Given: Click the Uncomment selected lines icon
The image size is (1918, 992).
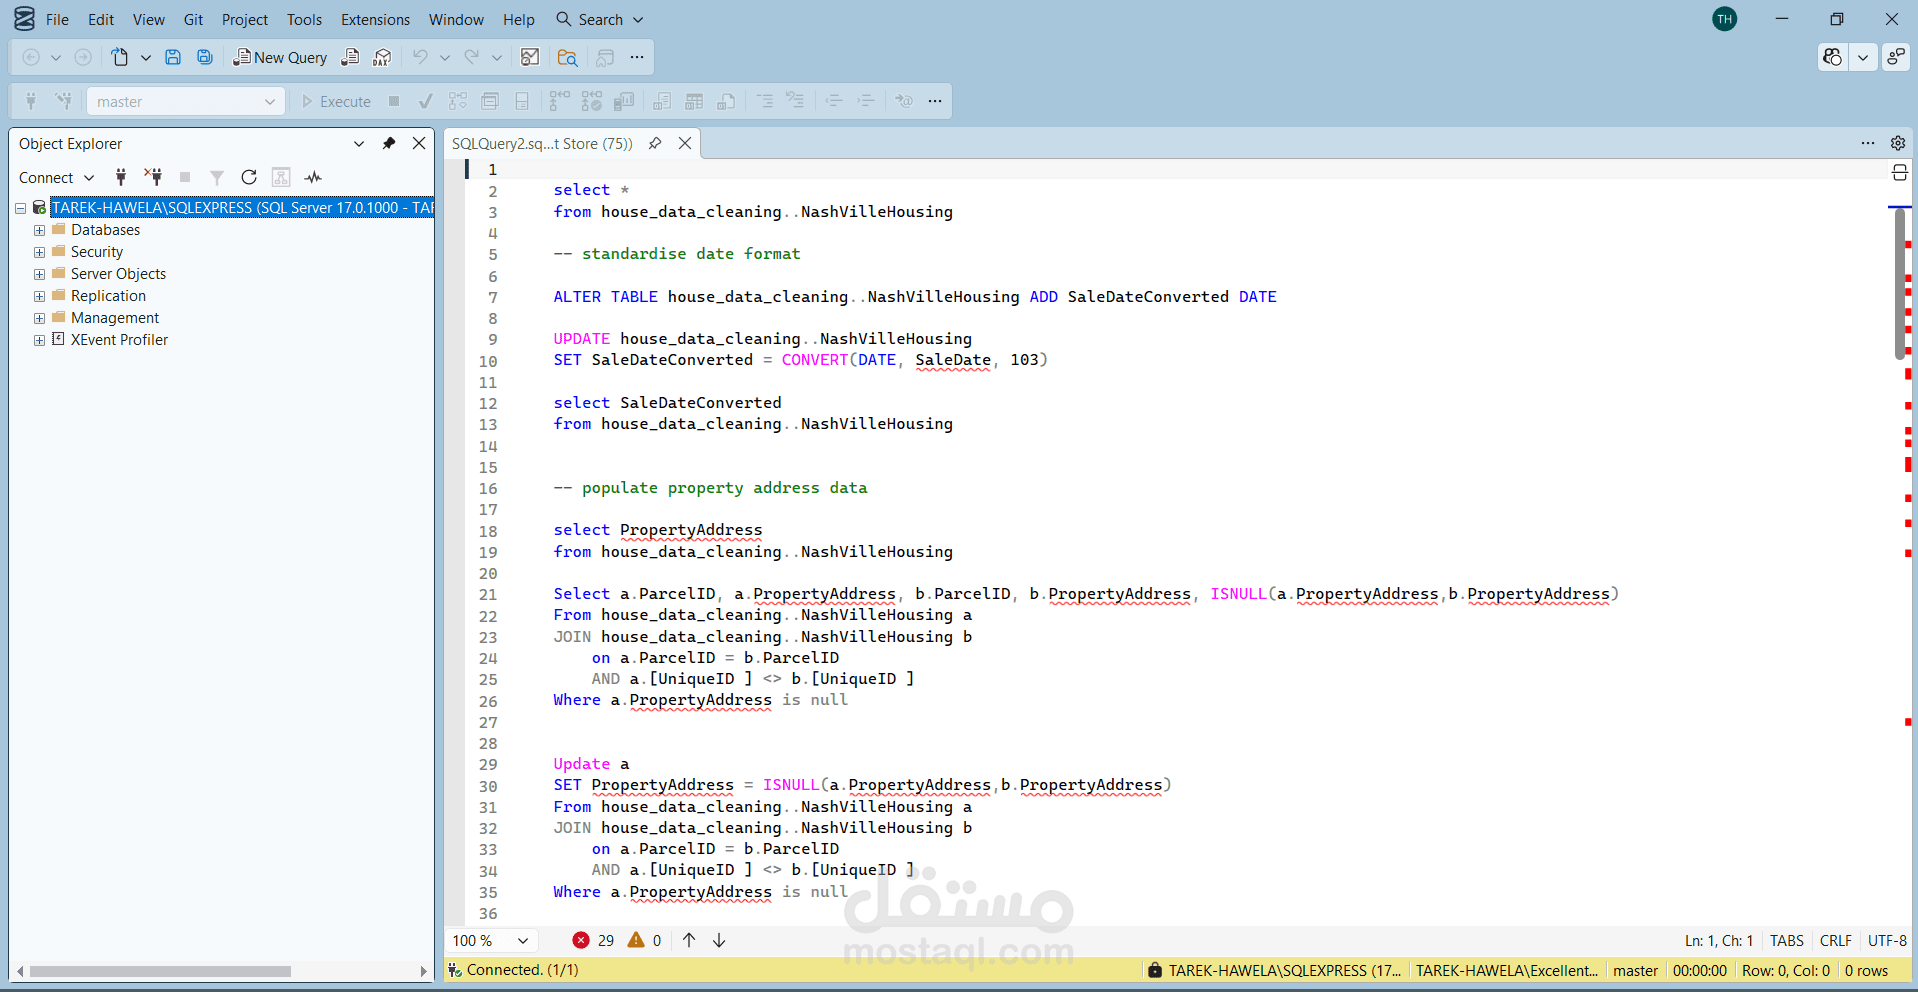Looking at the screenshot, I should click(796, 101).
